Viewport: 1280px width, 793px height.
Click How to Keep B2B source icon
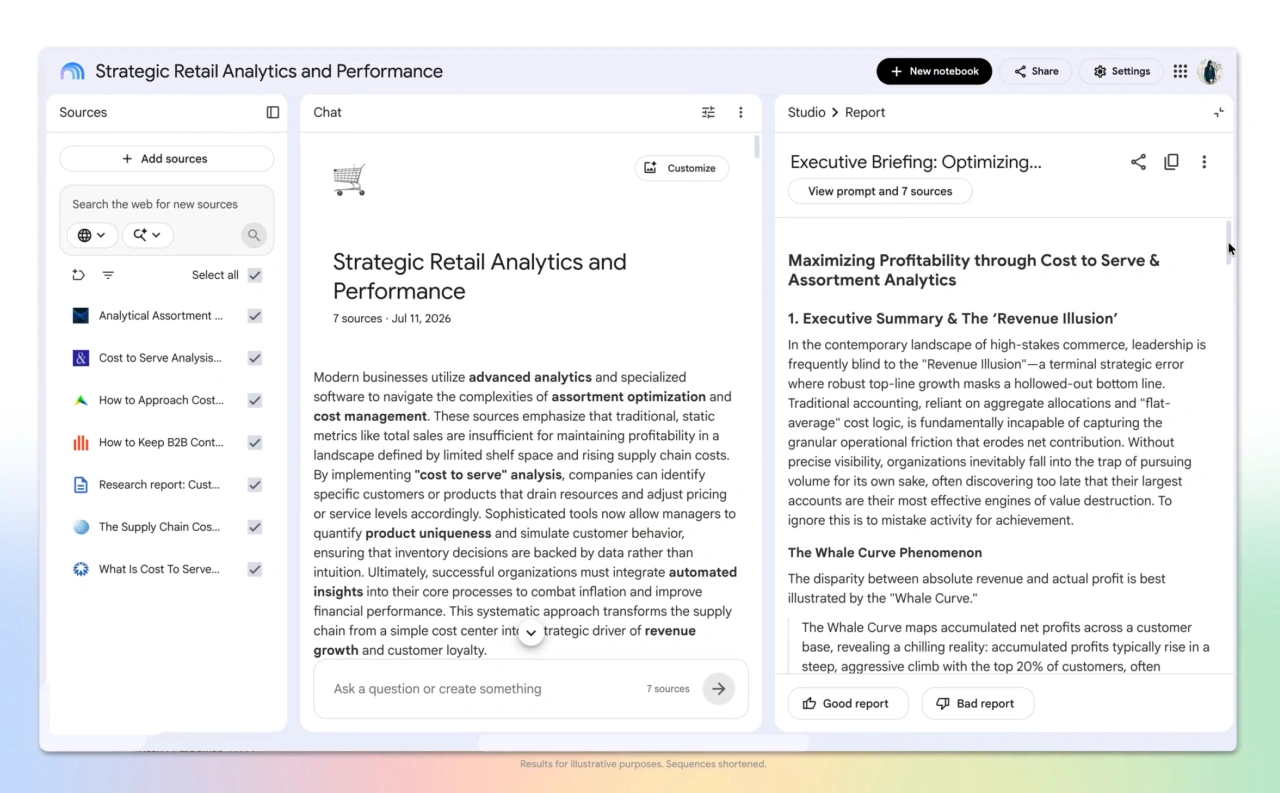(x=81, y=442)
